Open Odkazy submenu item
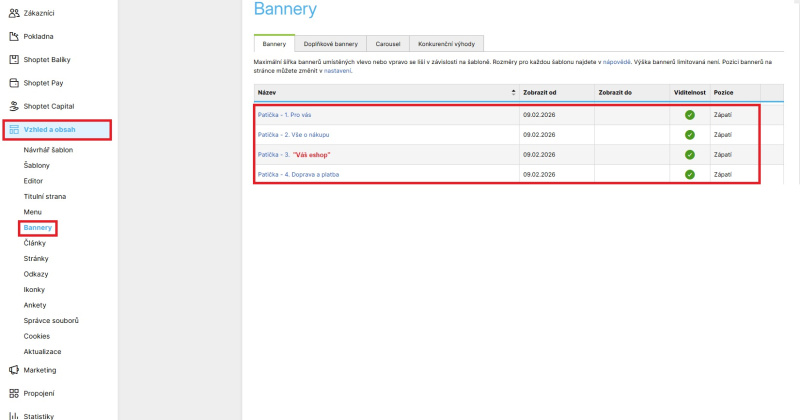800x420 pixels. click(x=36, y=274)
